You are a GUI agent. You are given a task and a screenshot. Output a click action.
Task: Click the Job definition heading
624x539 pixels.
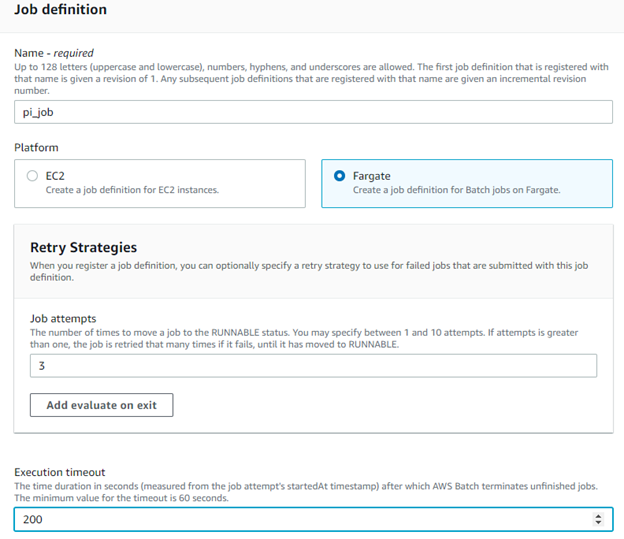pyautogui.click(x=60, y=10)
